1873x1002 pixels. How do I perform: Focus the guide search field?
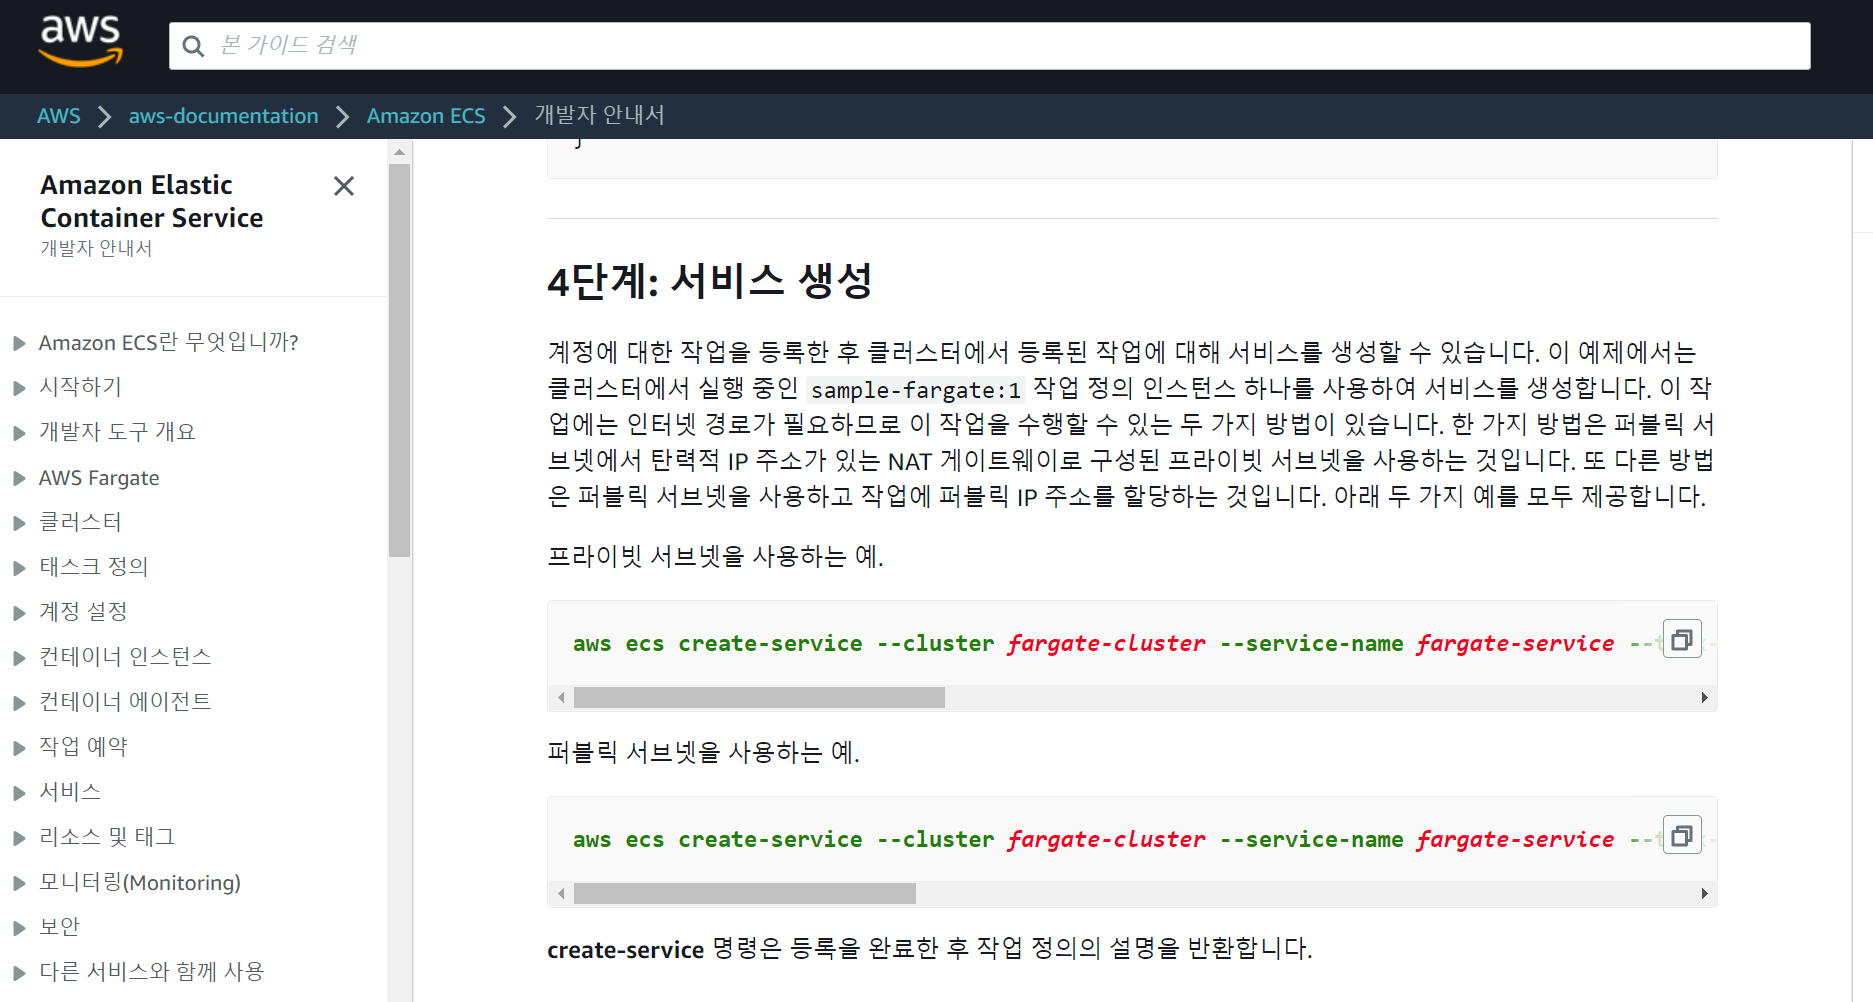tap(989, 46)
